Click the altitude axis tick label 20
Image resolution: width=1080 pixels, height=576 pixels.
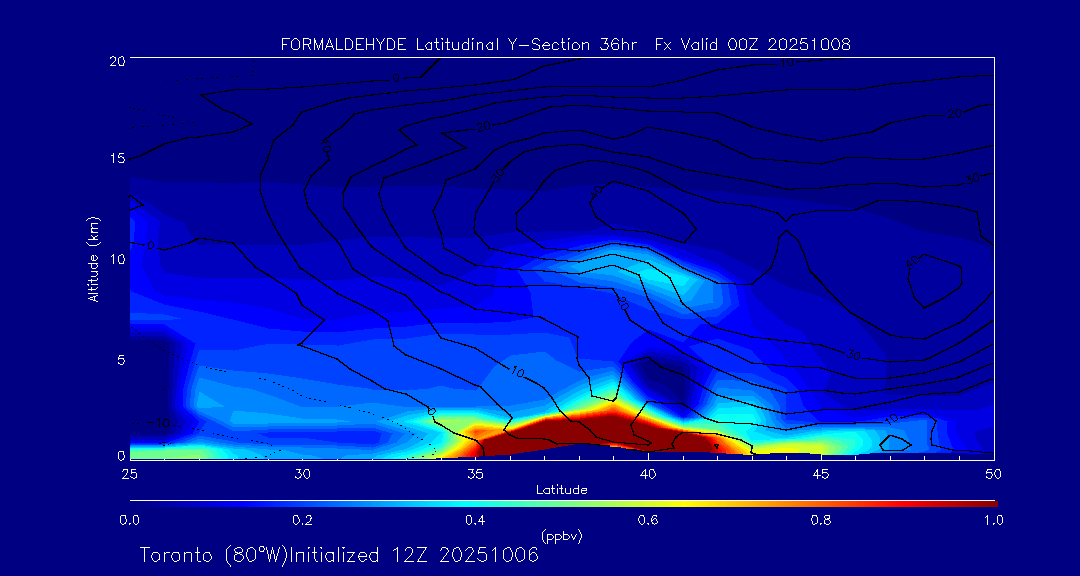[x=117, y=60]
